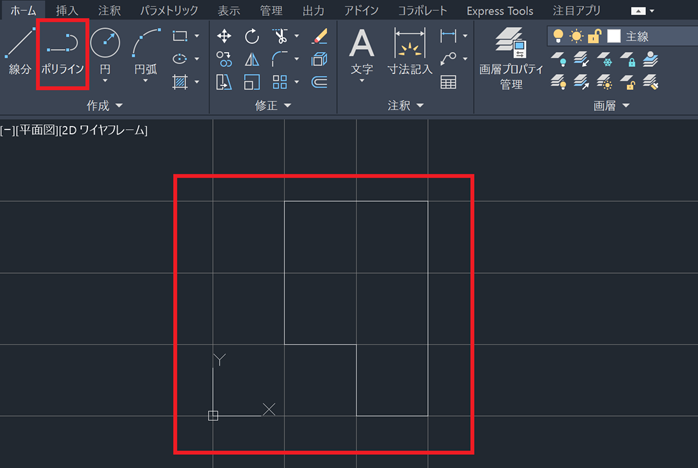This screenshot has width=698, height=468.
Task: Click Layer Unlock yellow padlock icon
Action: coord(627,82)
